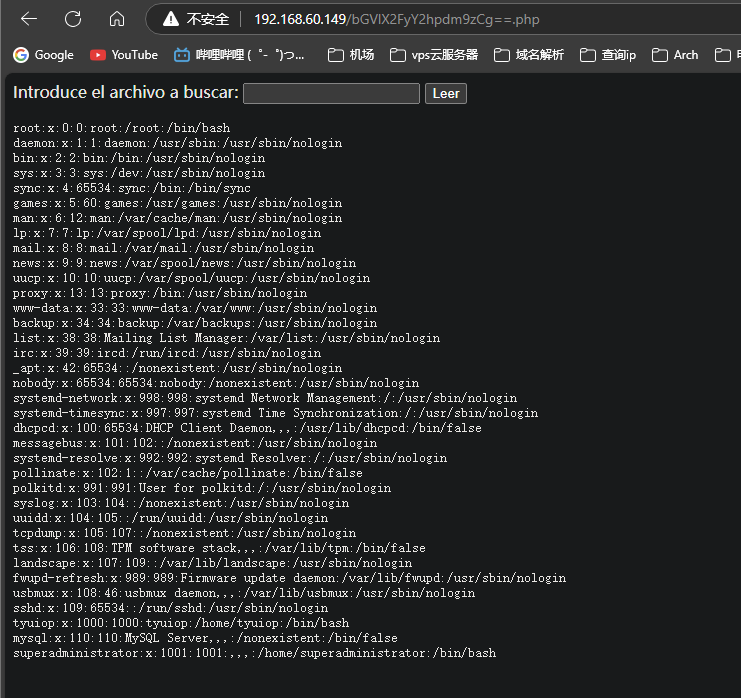Click the insecure site warning icon
This screenshot has height=698, width=741.
coord(171,19)
